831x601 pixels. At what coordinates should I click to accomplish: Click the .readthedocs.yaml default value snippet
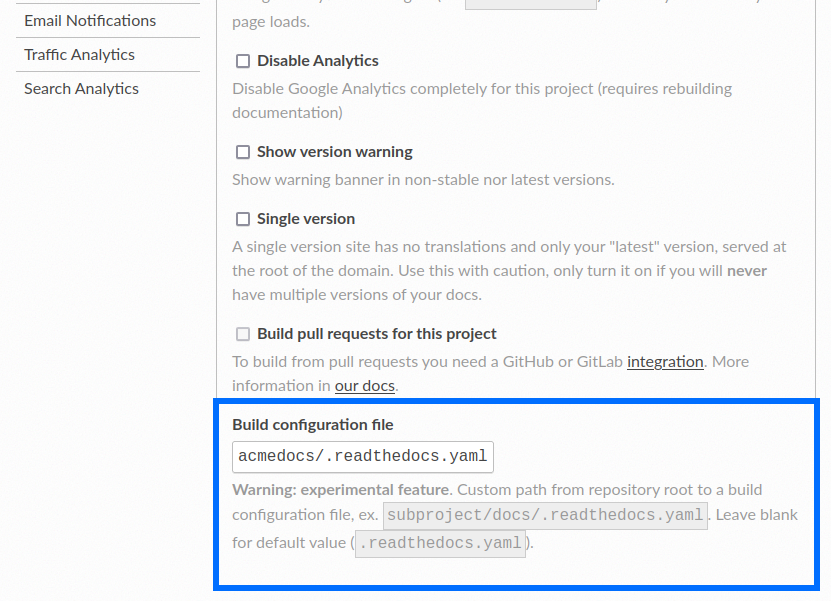pos(439,543)
